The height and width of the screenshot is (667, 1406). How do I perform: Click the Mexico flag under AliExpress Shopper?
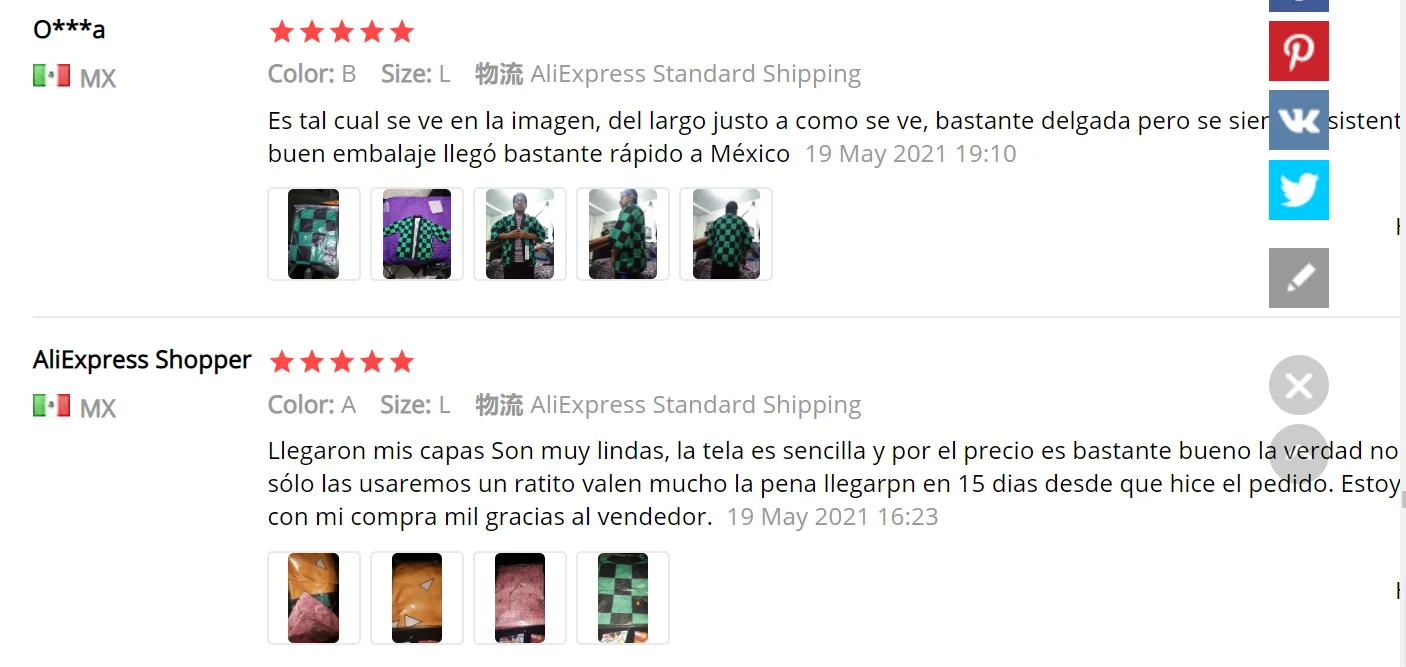[51, 406]
